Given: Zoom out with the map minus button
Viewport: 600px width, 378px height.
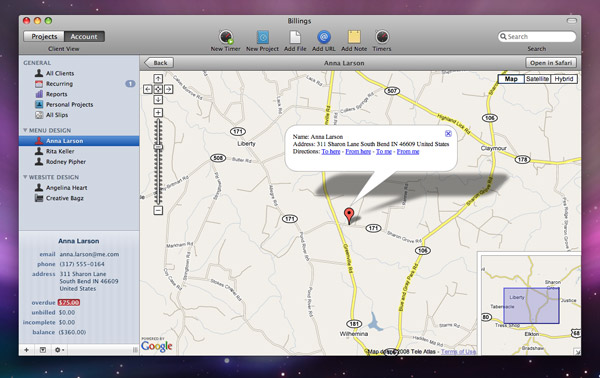Looking at the screenshot, I should coord(158,210).
